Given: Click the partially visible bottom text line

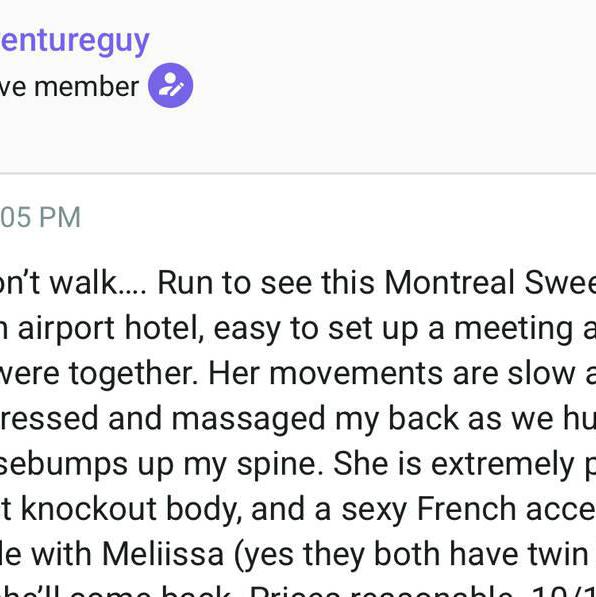Looking at the screenshot, I should (298, 590).
